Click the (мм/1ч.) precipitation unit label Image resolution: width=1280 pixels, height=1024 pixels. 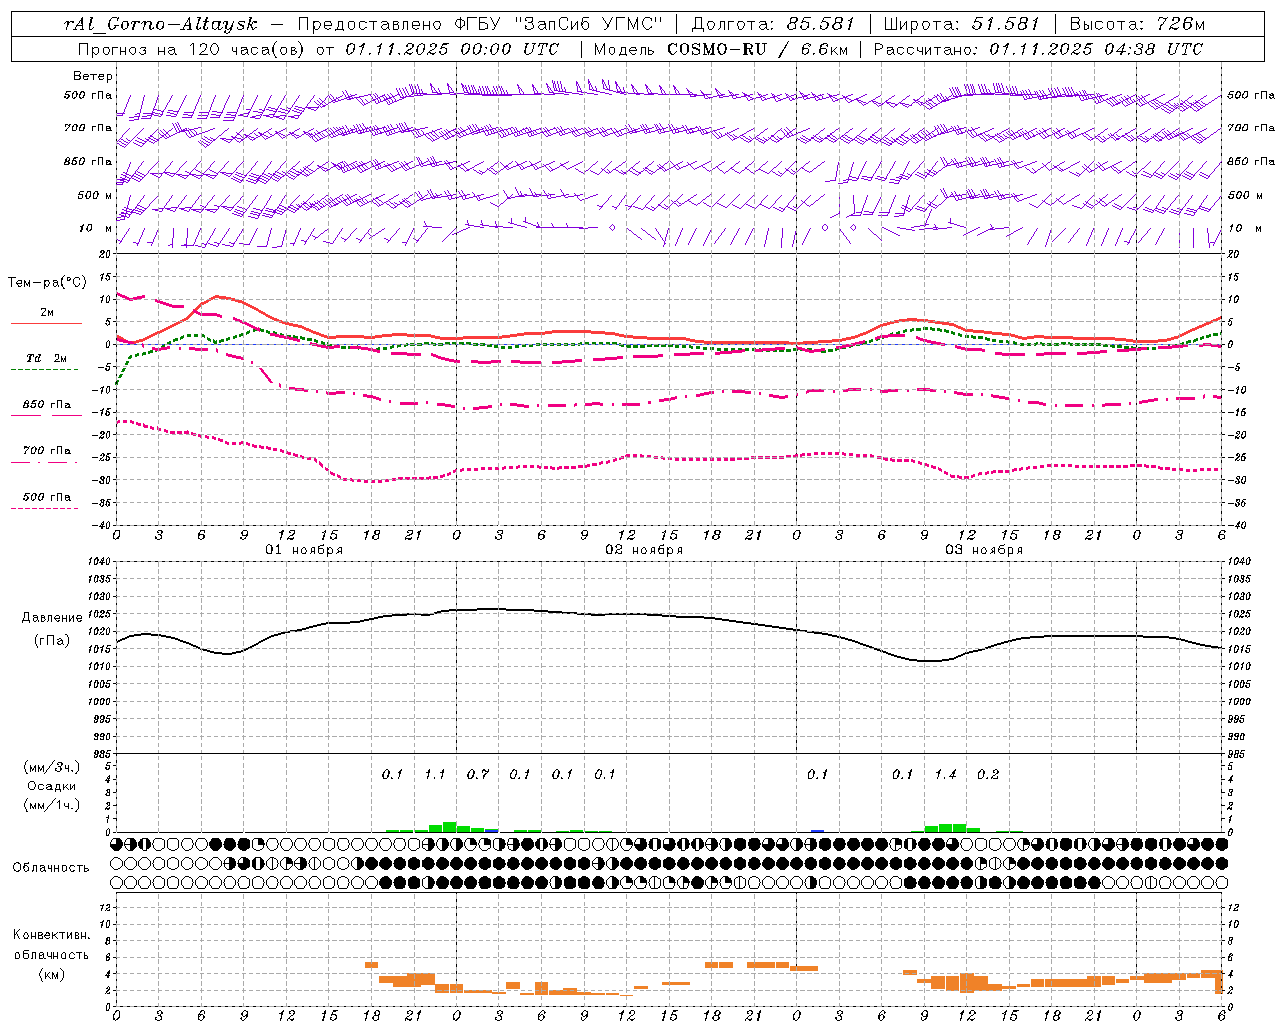tap(52, 805)
